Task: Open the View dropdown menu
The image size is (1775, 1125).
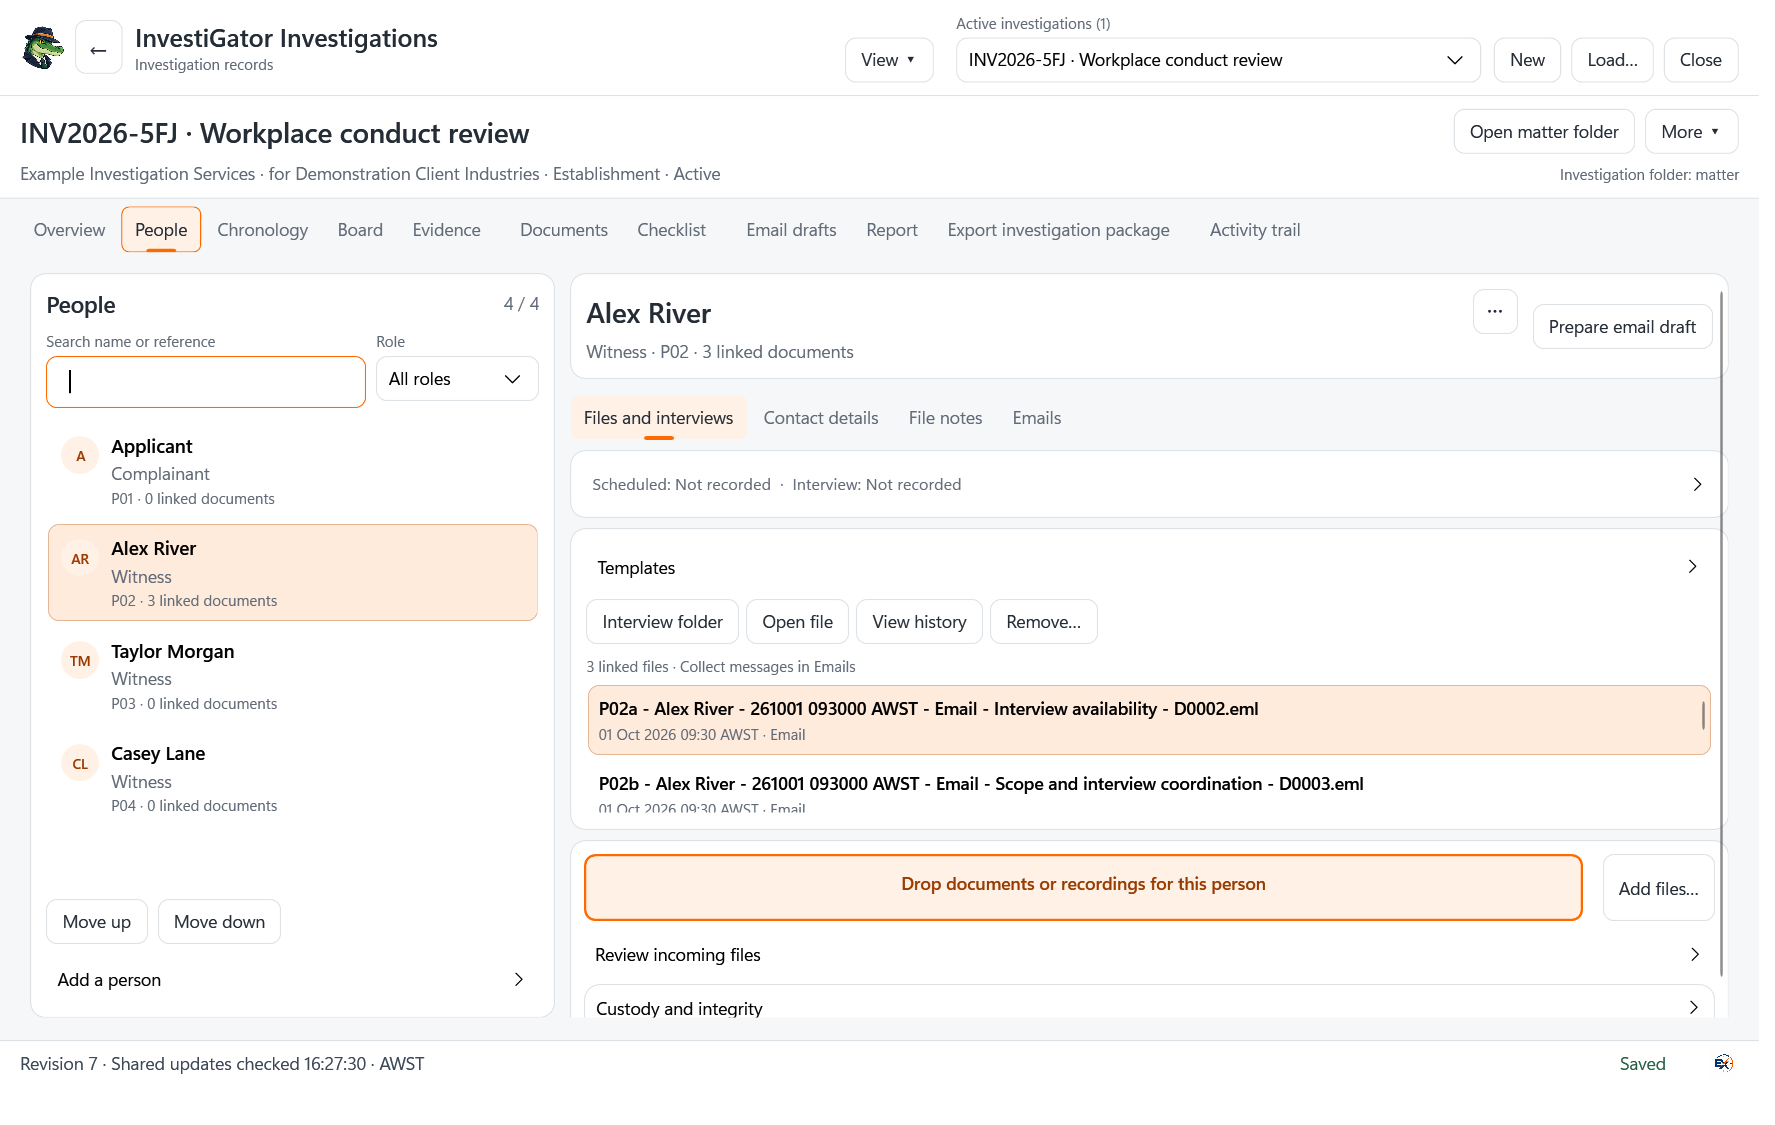Action: 889,60
